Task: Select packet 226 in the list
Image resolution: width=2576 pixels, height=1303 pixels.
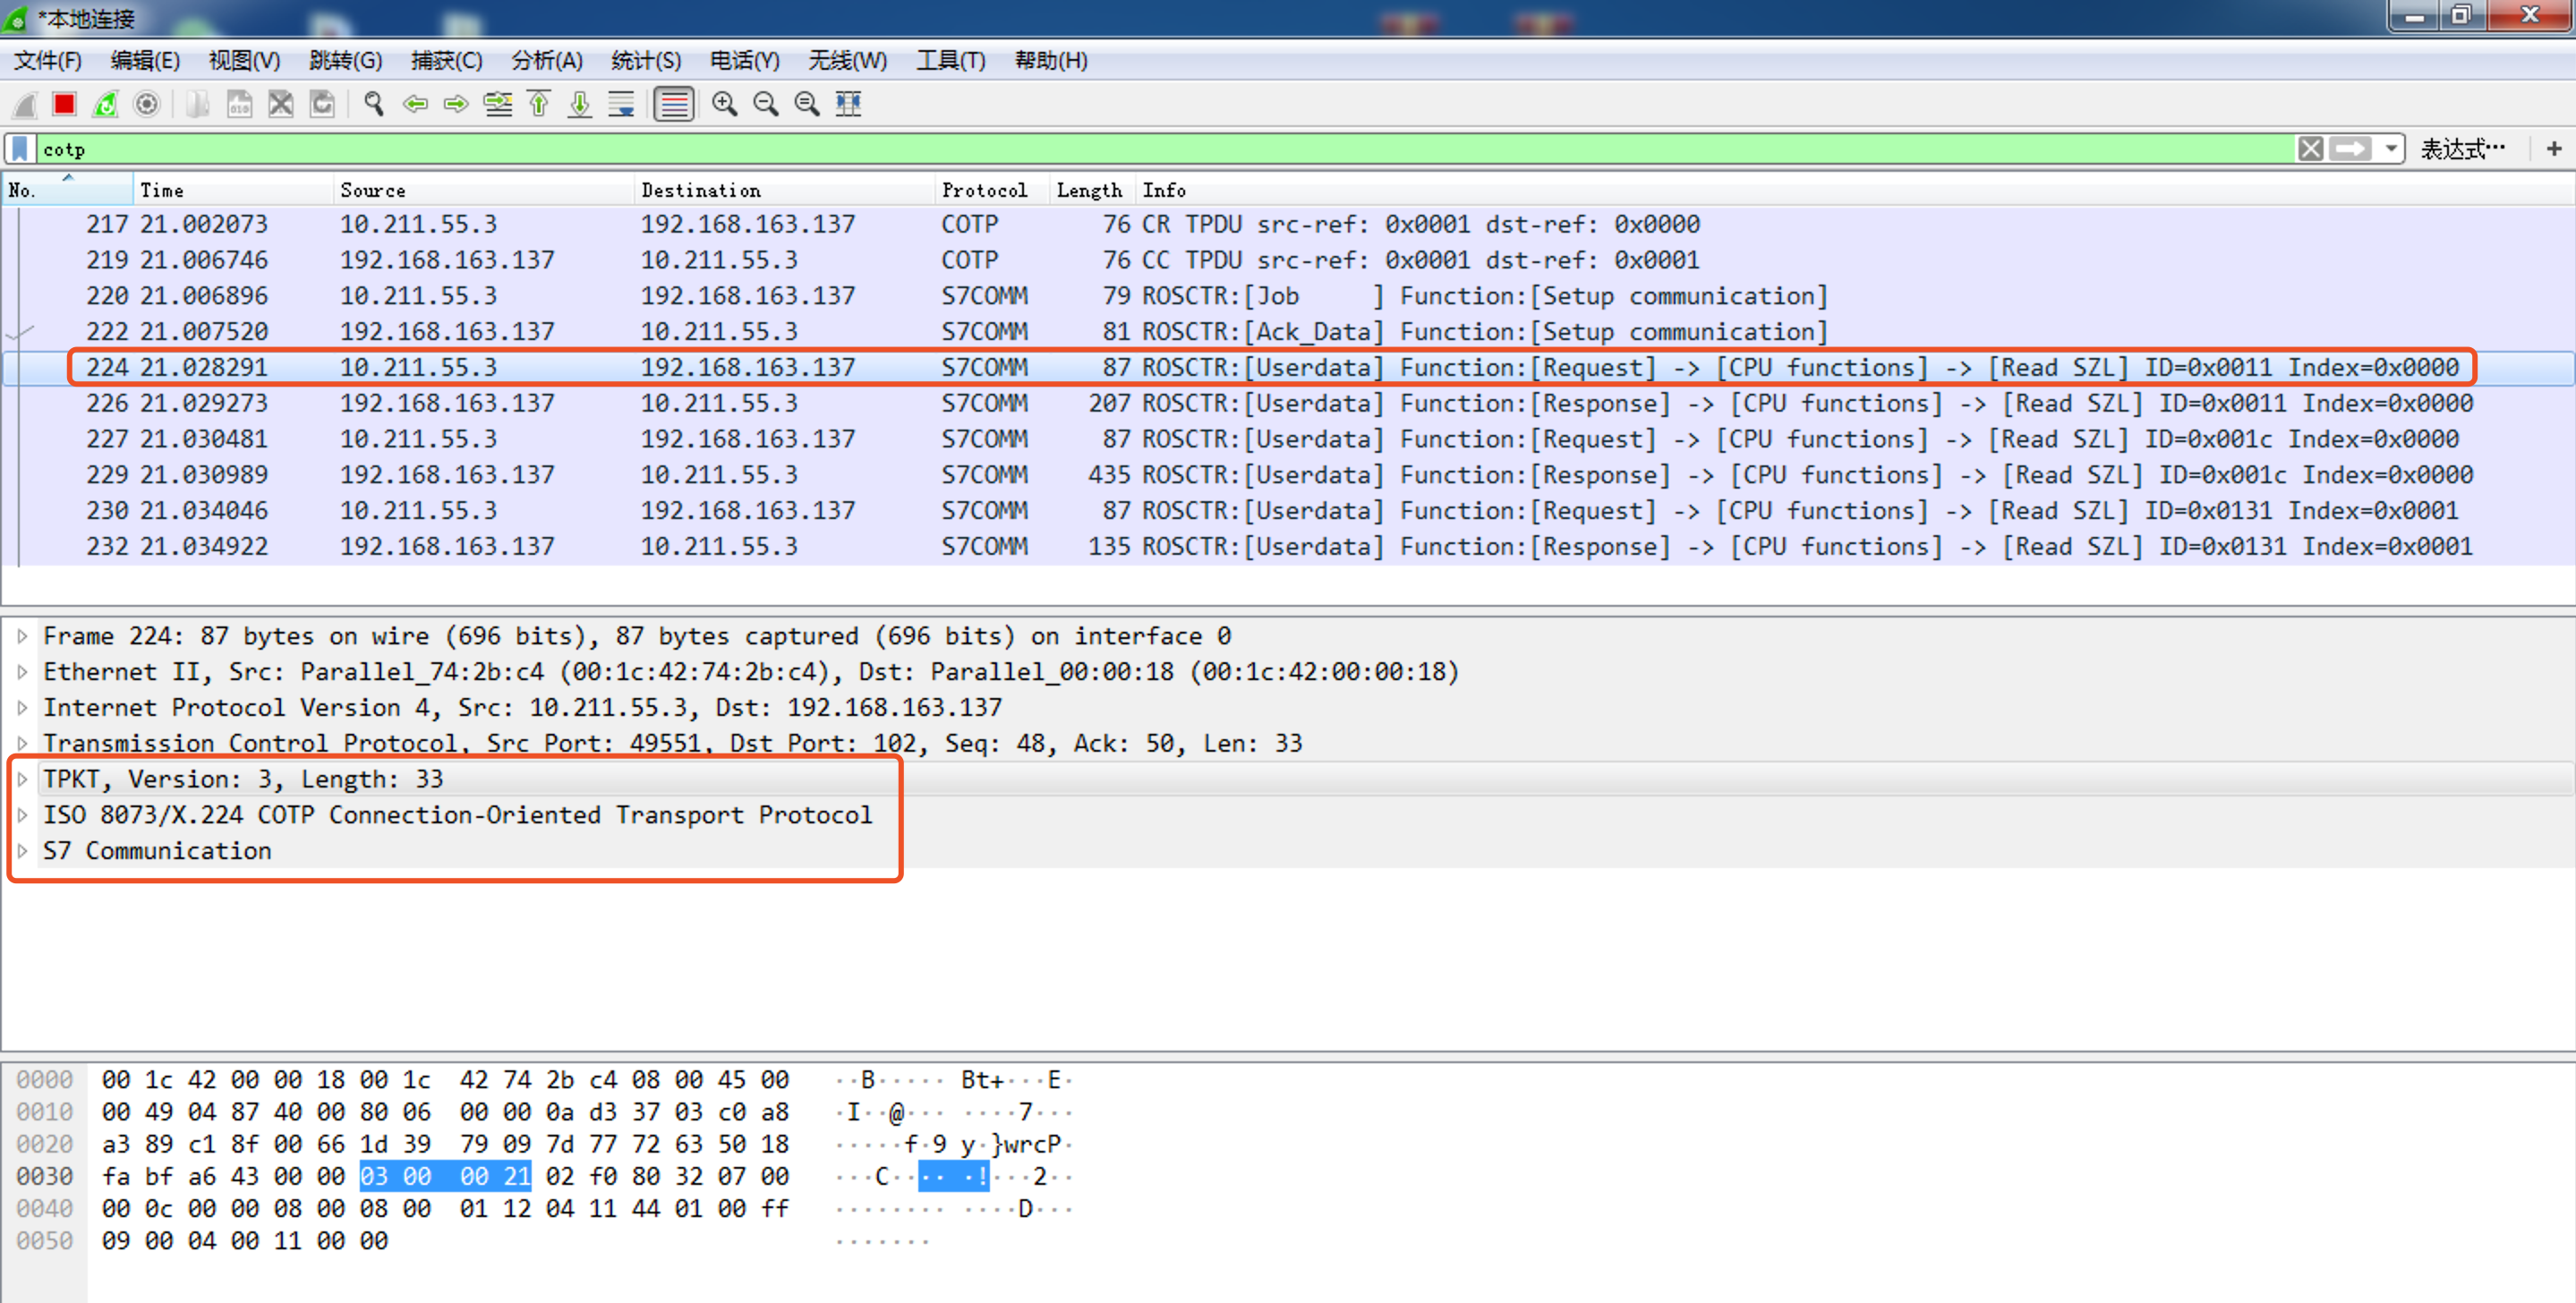Action: click(x=1288, y=404)
